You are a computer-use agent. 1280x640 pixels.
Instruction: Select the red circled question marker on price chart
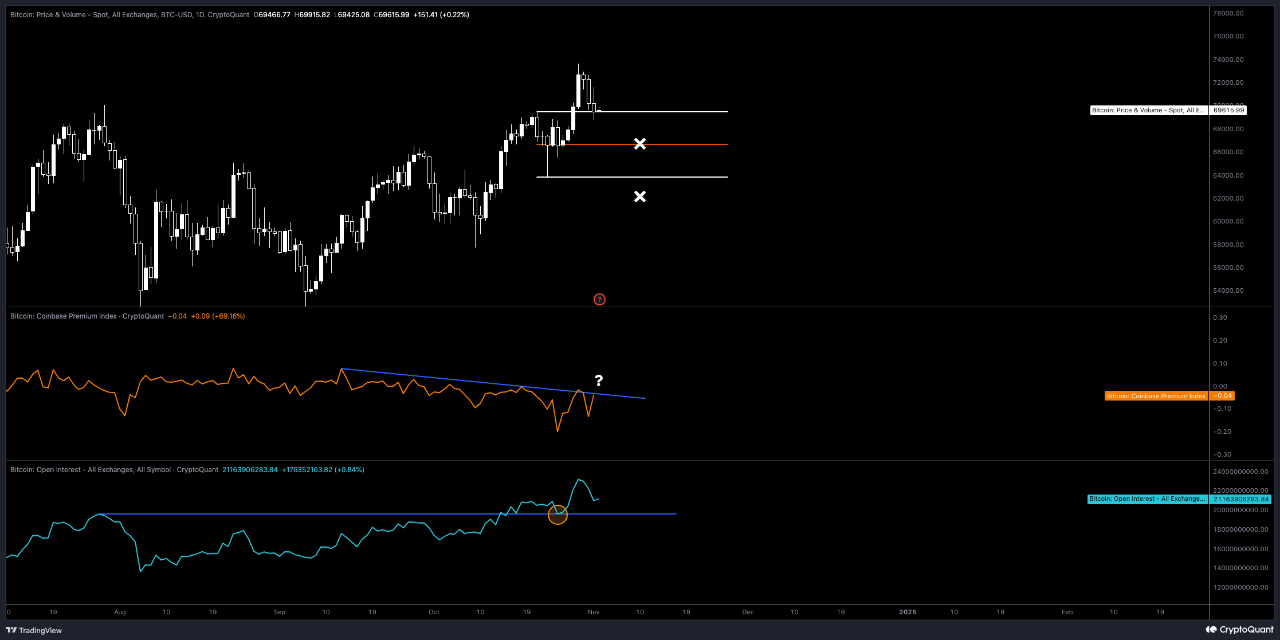(599, 299)
